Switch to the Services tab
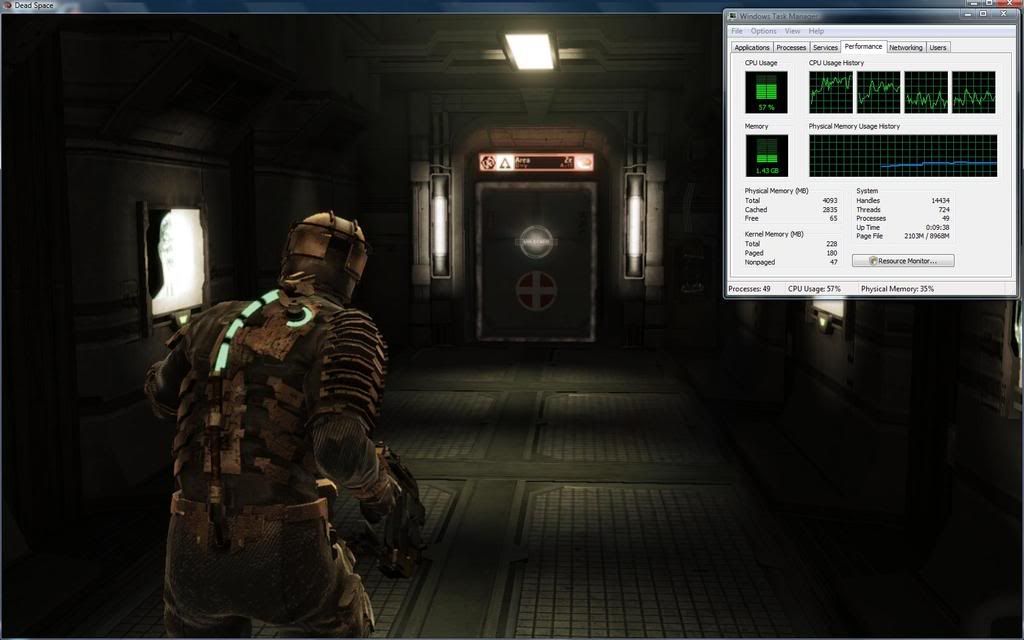 pyautogui.click(x=825, y=48)
